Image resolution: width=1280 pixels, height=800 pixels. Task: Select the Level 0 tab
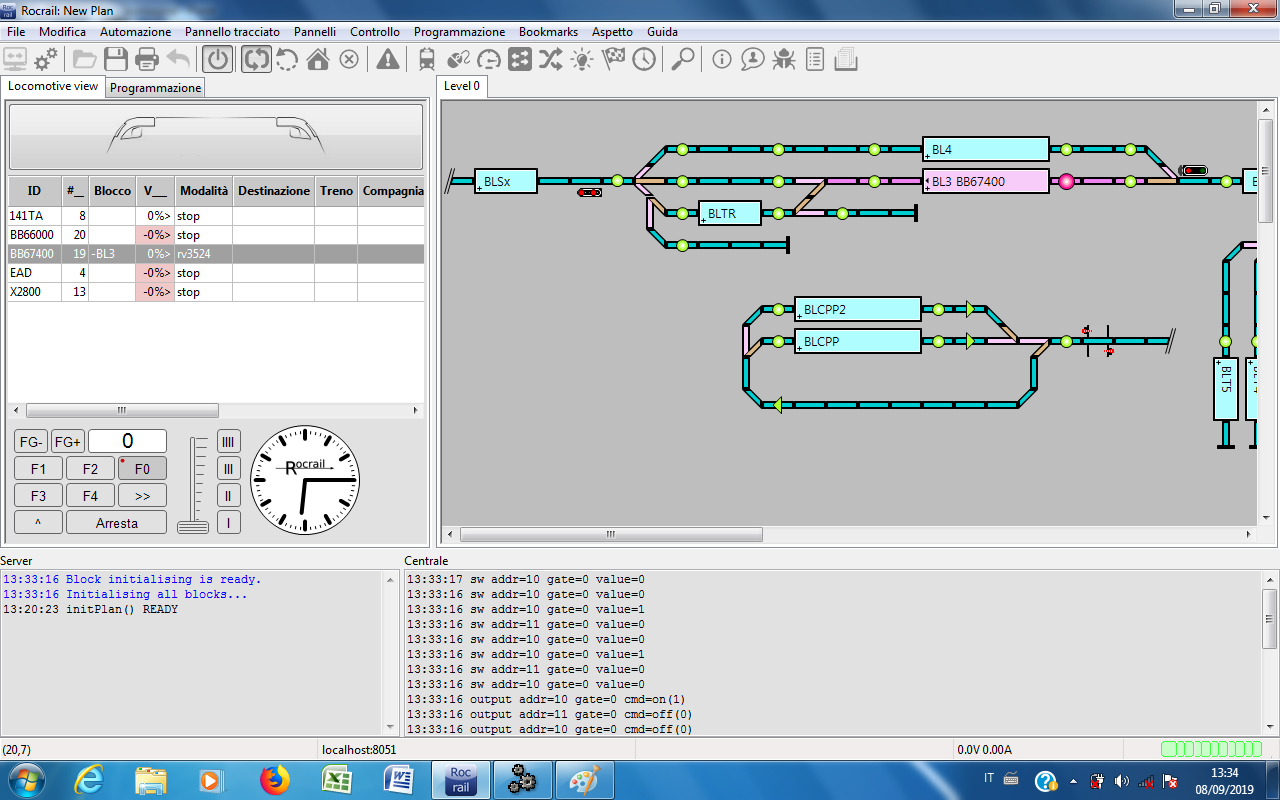click(x=462, y=86)
